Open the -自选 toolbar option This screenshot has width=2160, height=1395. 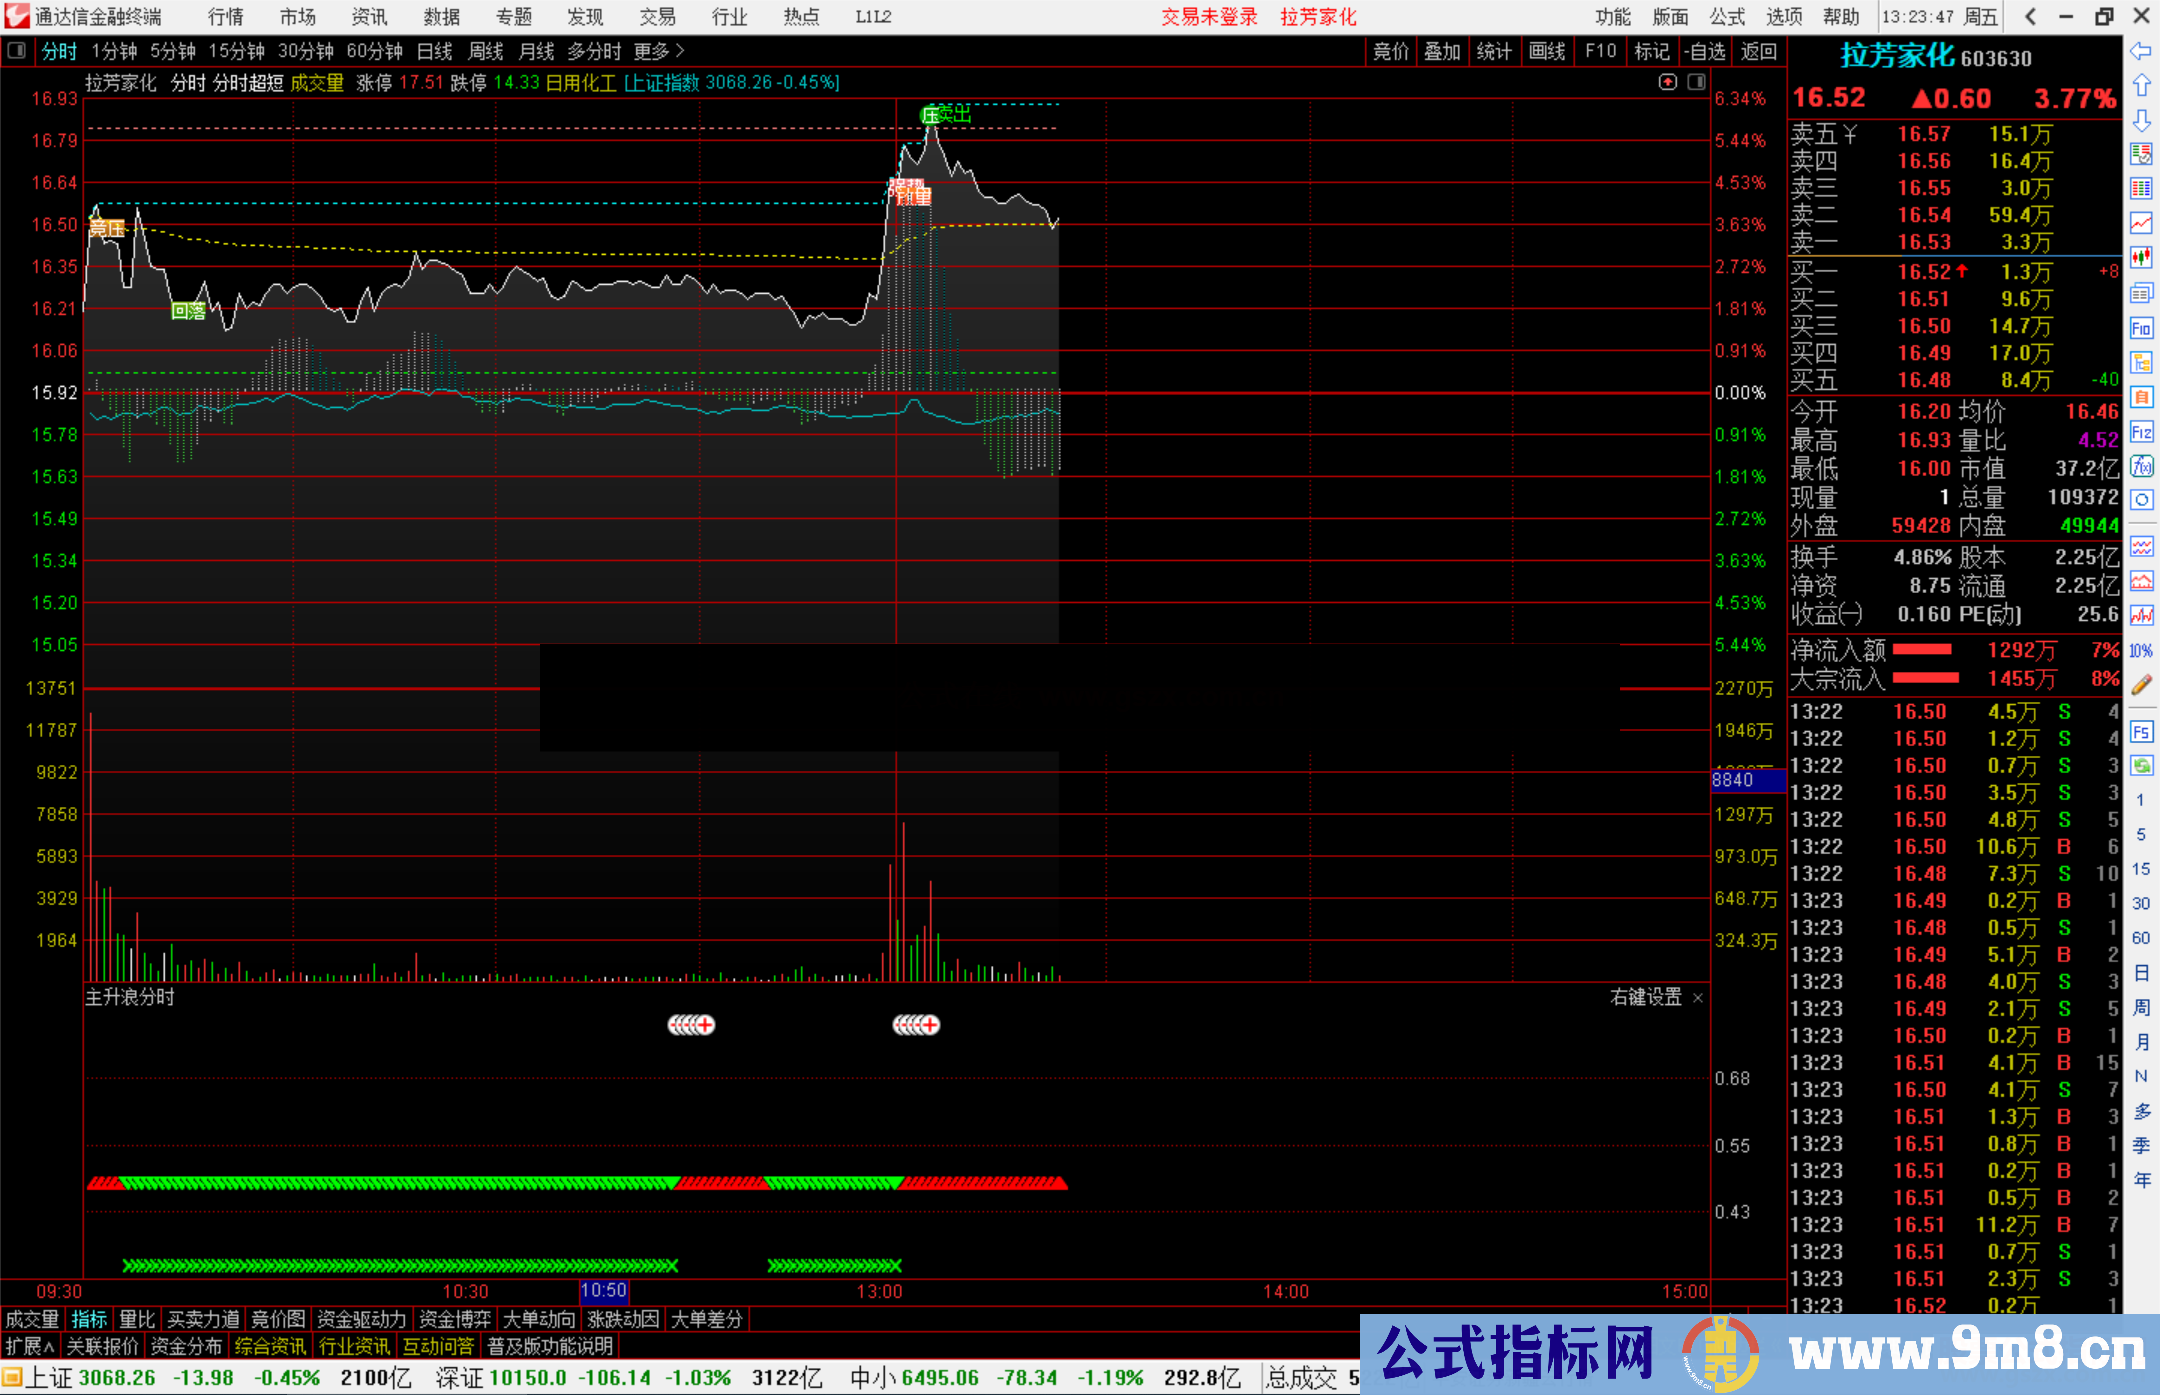pos(1704,51)
